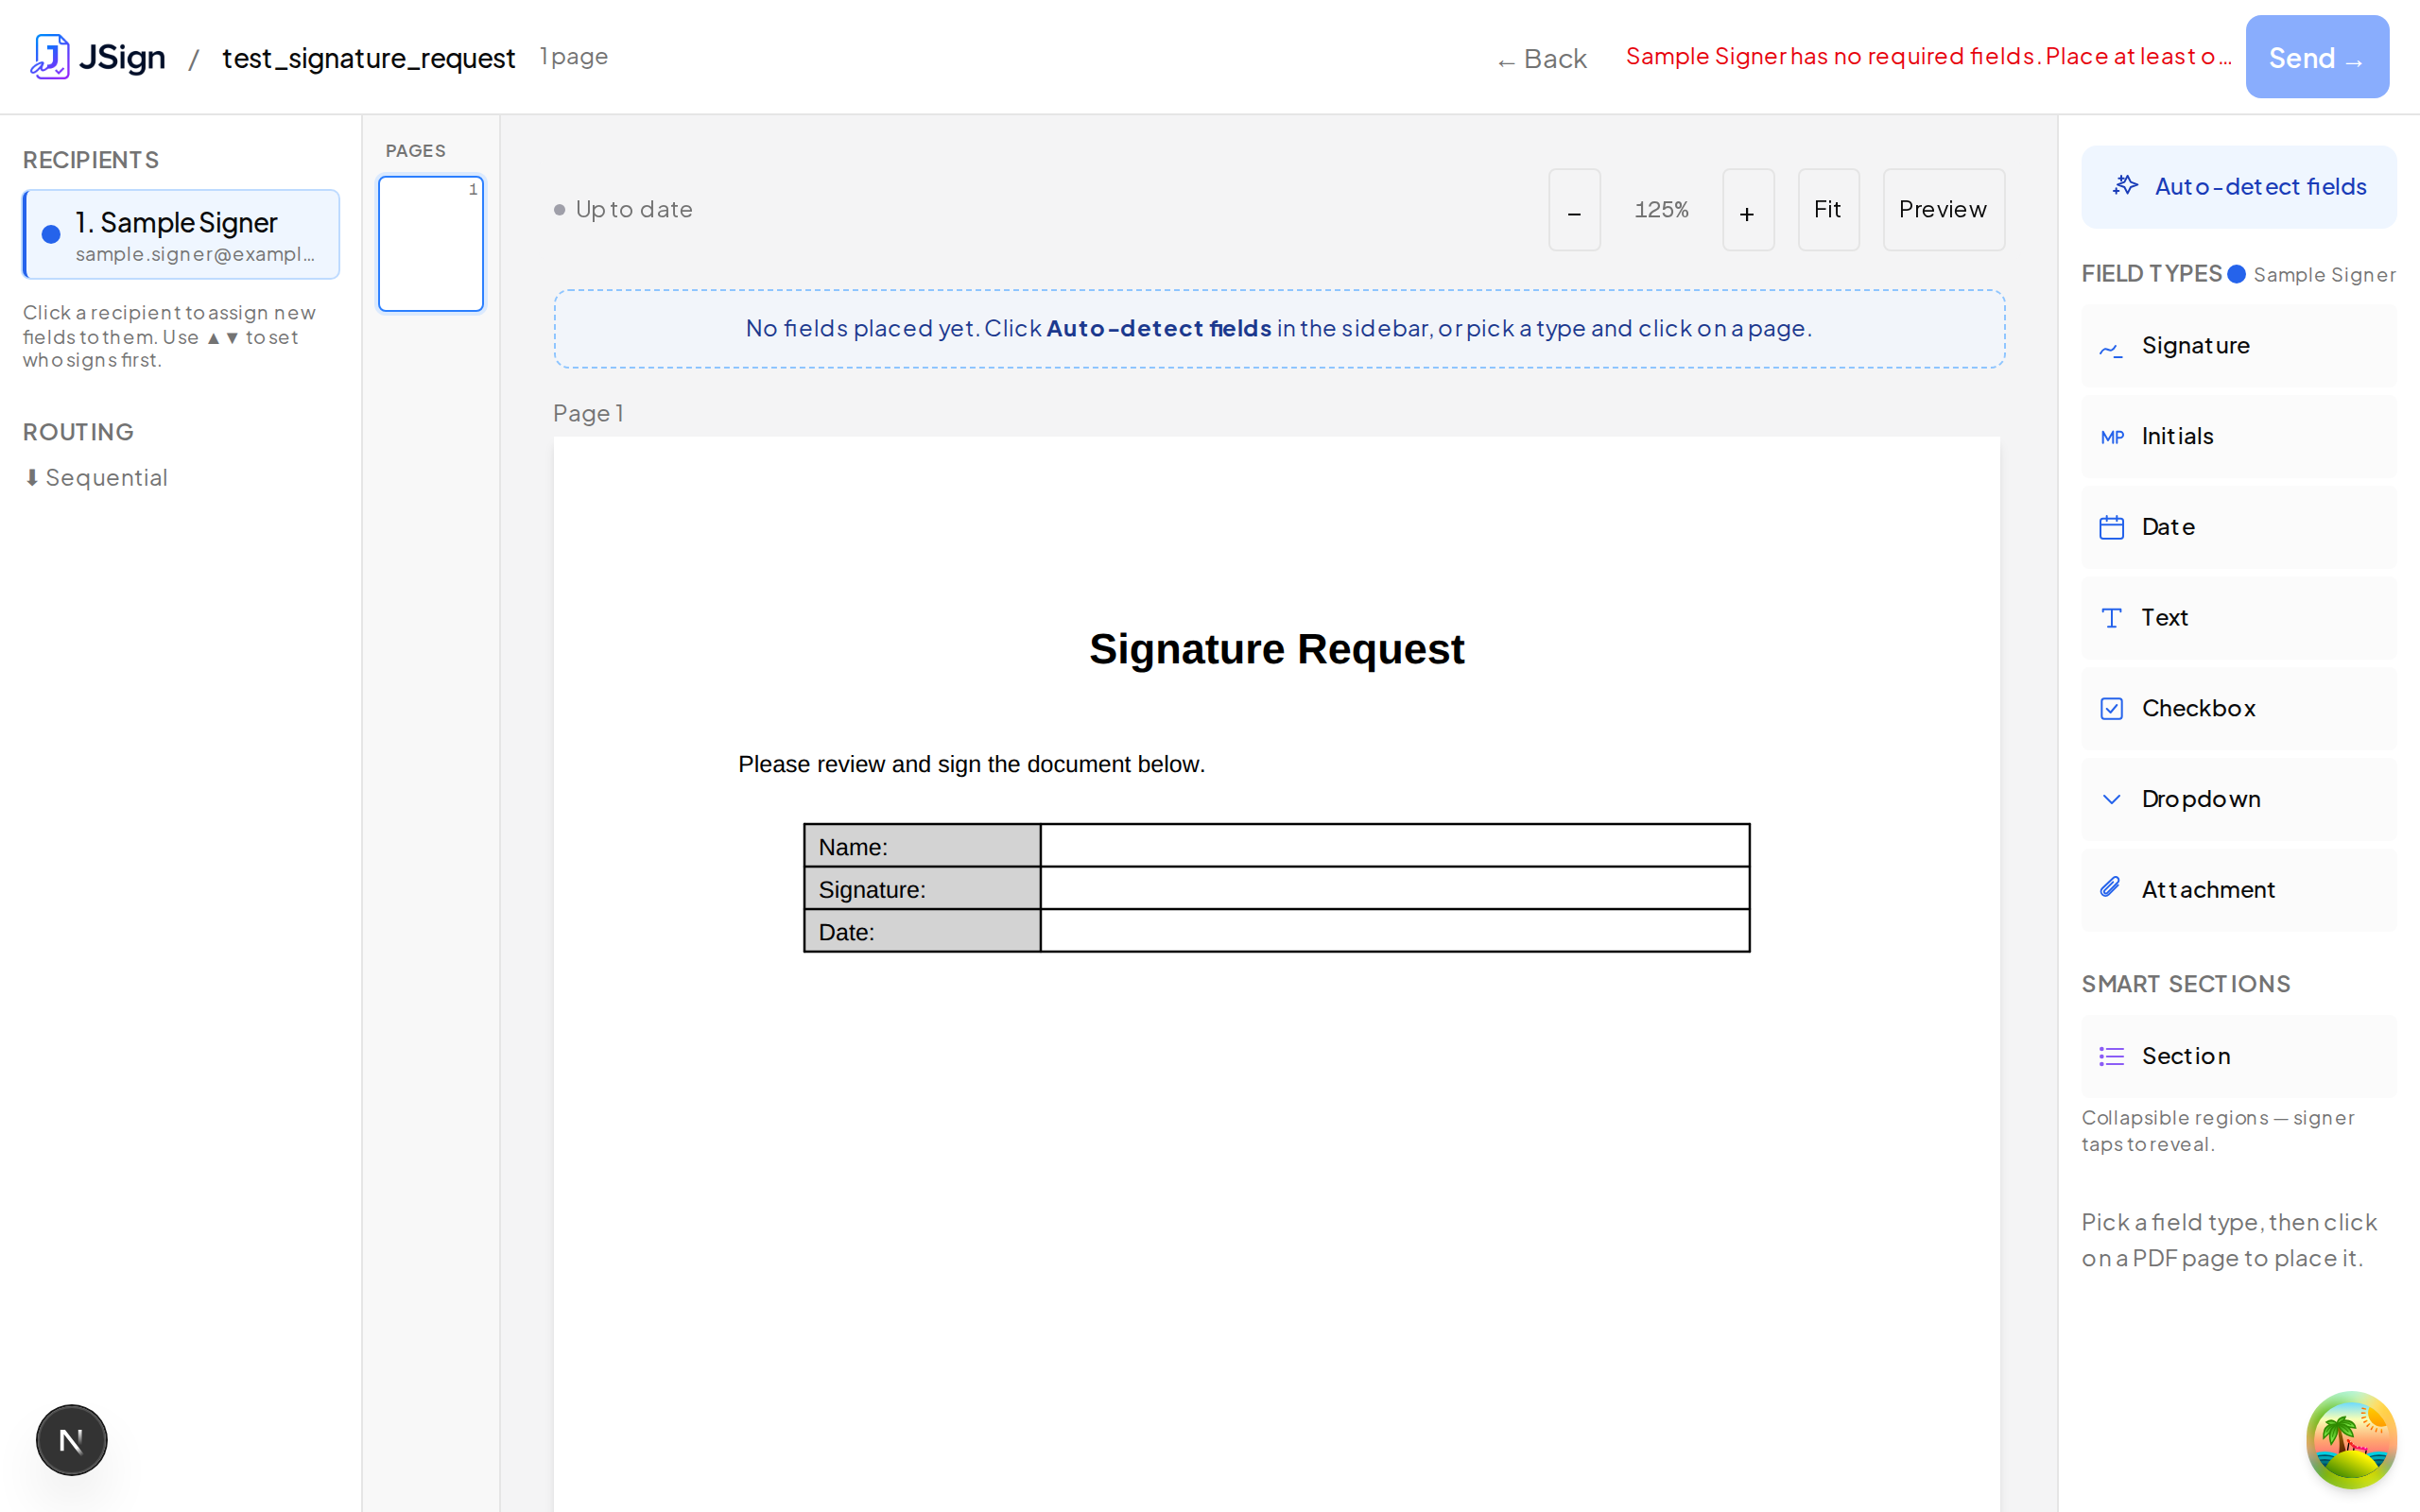Click the Up to date status indicator
This screenshot has width=2420, height=1512.
[624, 210]
